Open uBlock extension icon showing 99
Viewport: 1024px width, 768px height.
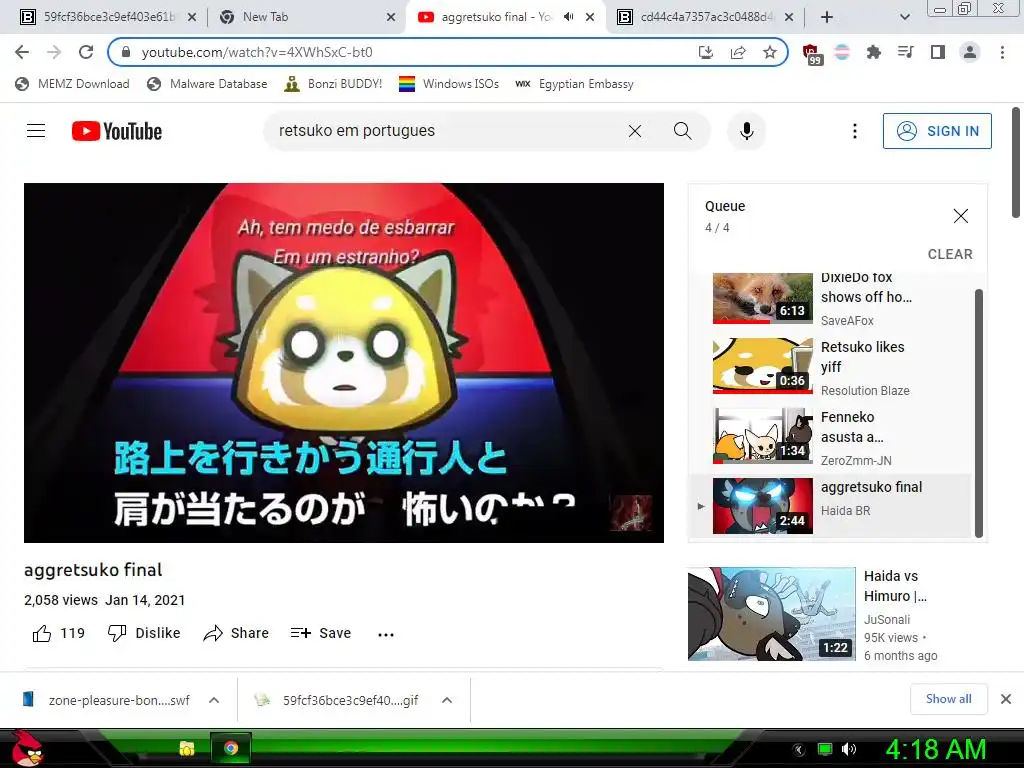(811, 54)
